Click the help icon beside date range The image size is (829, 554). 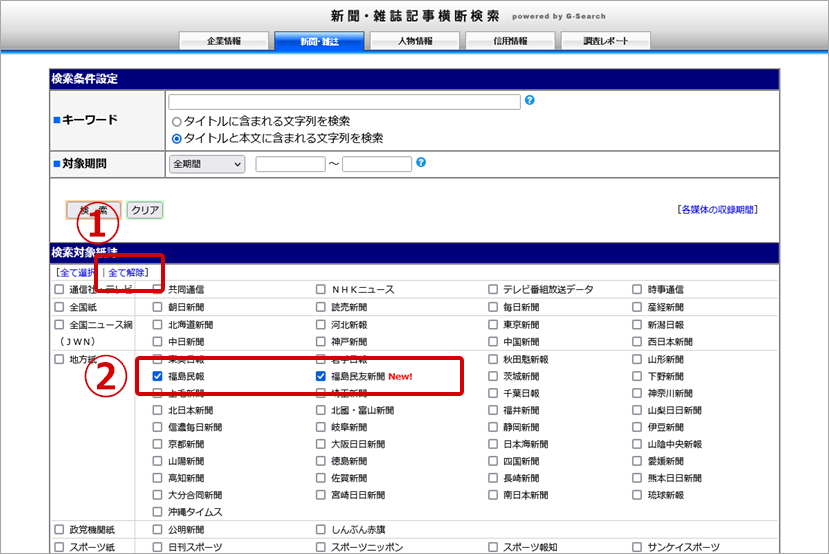421,163
